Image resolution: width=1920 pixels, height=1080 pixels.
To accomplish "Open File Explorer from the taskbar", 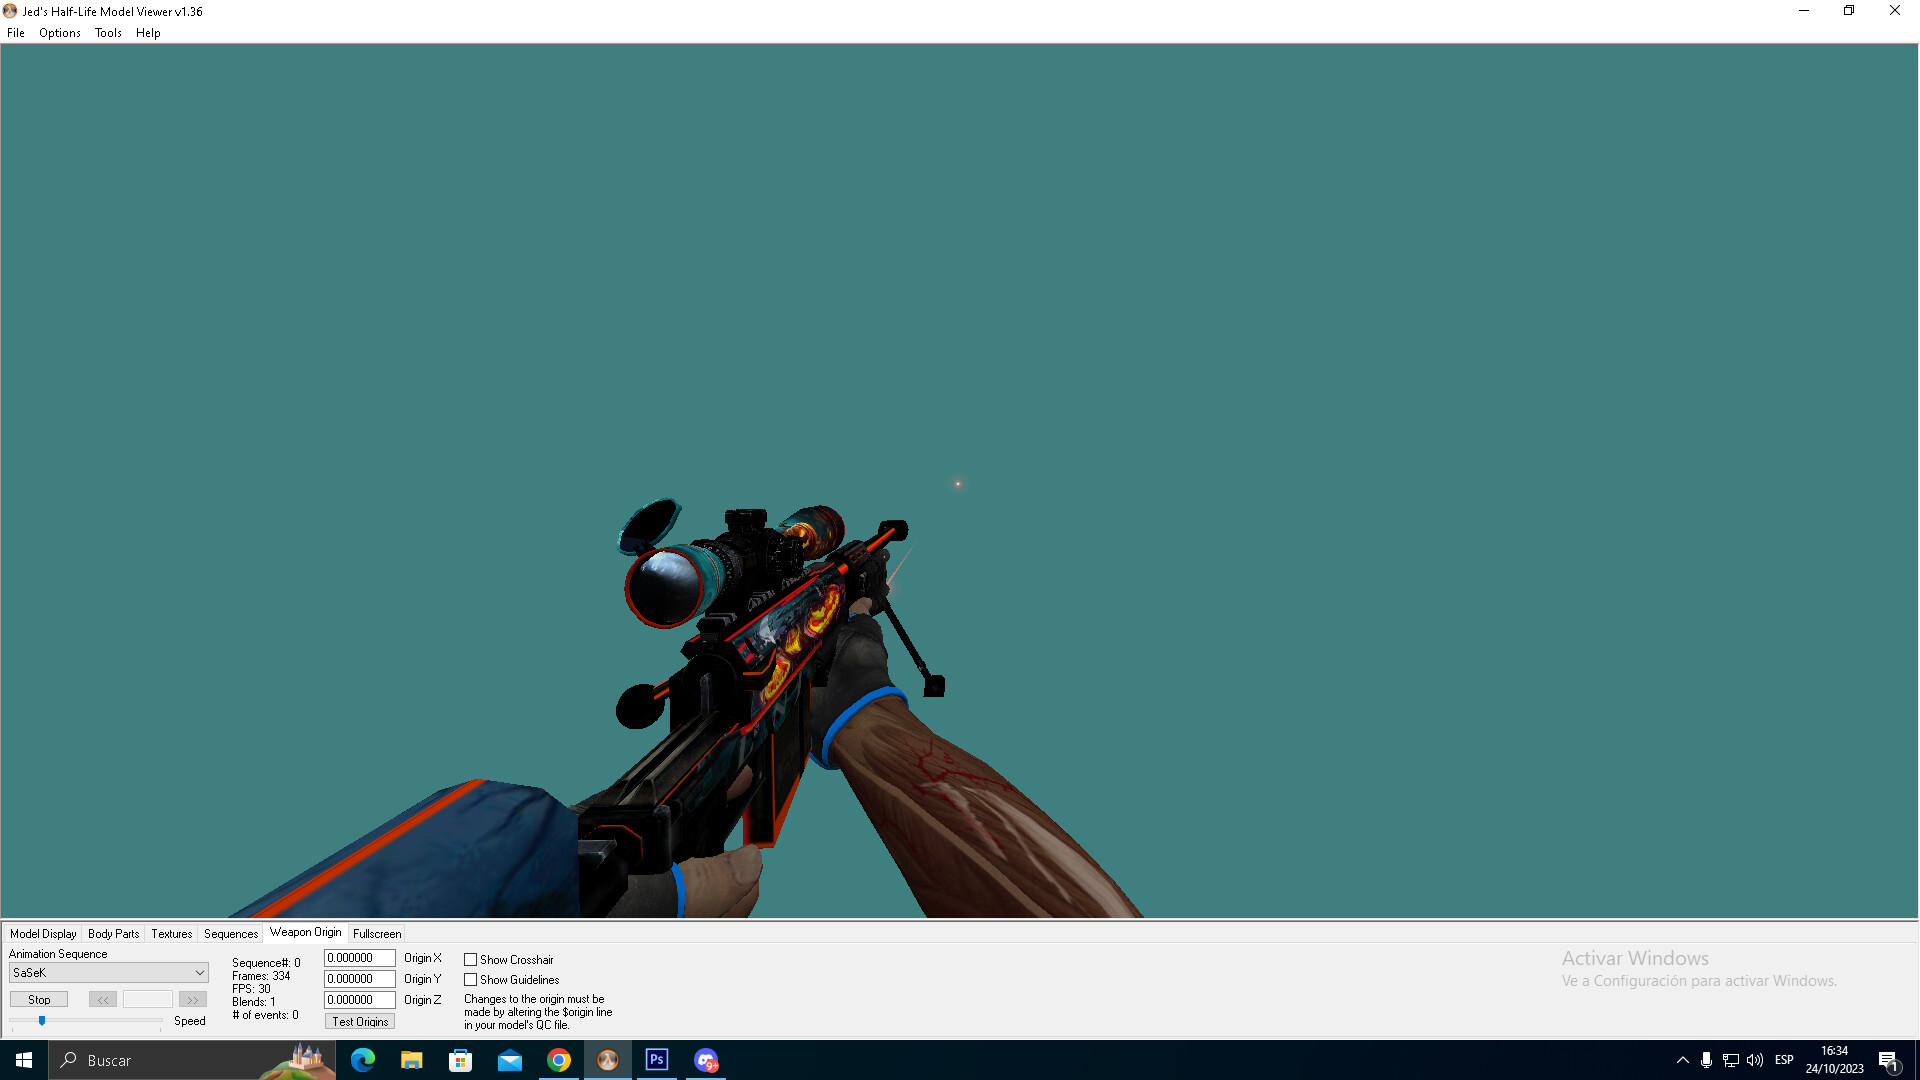I will [x=411, y=1060].
